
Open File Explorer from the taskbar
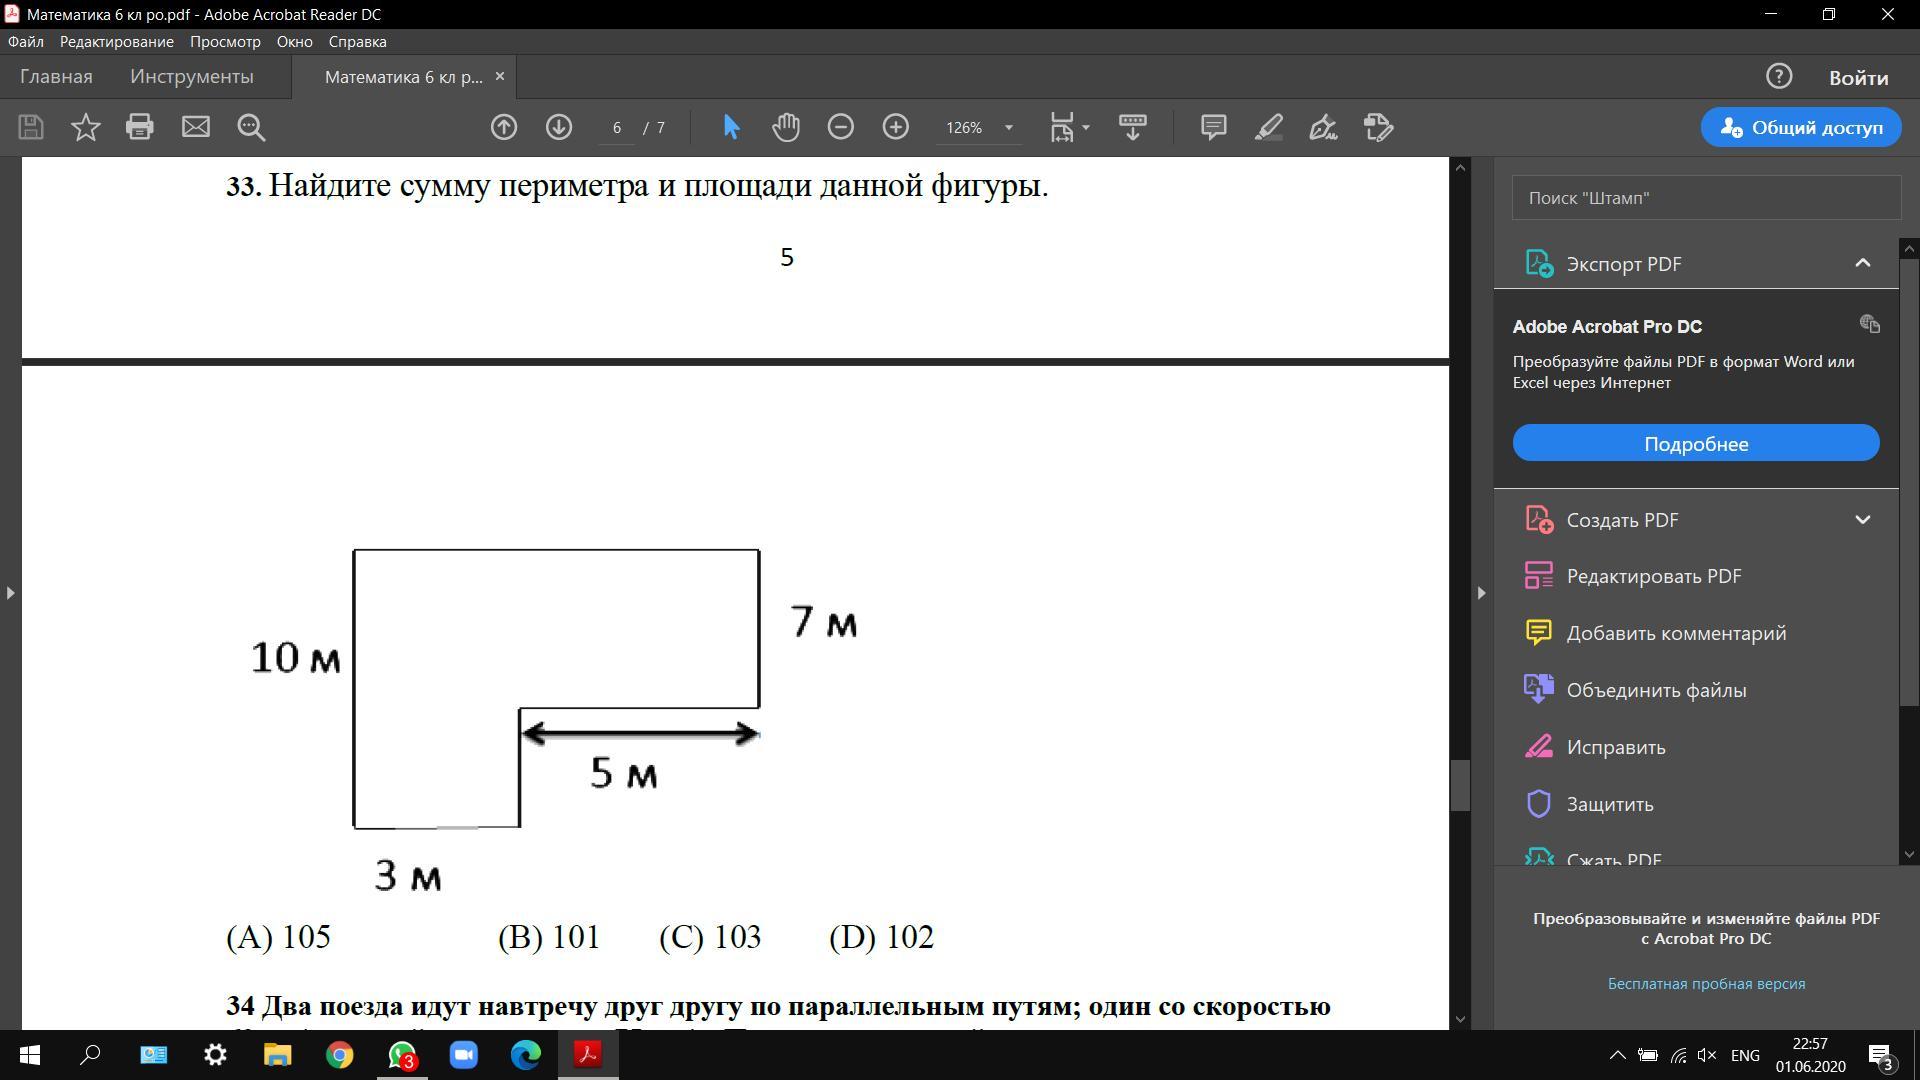point(277,1055)
